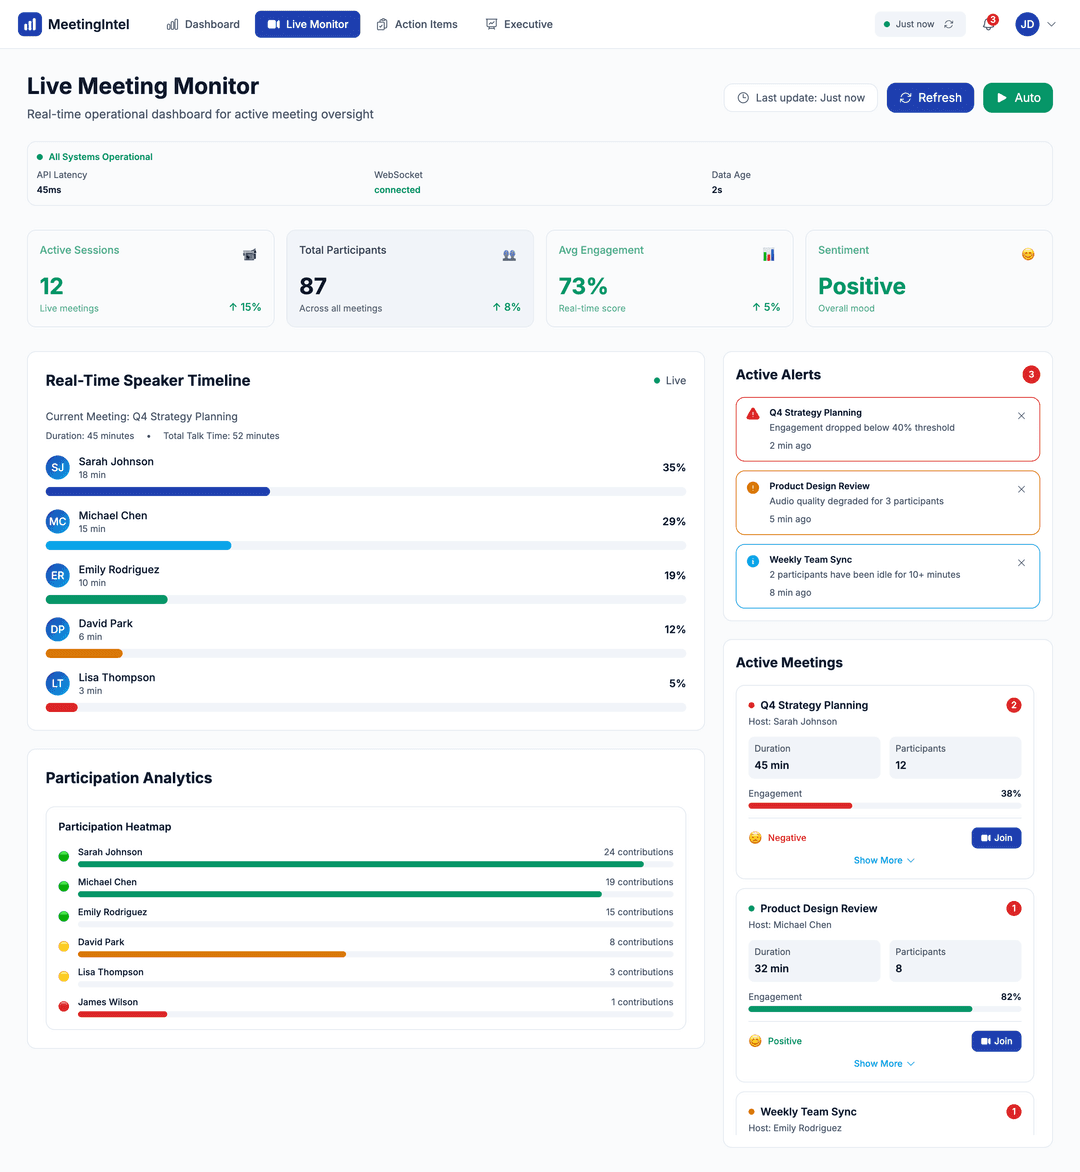Click the blue Refresh button
This screenshot has width=1080, height=1172.
pos(930,98)
